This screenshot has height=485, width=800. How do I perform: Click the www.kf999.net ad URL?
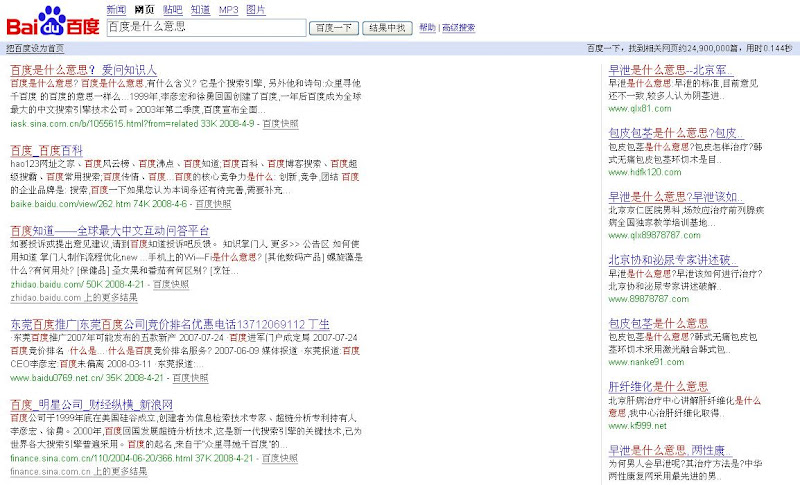click(637, 425)
